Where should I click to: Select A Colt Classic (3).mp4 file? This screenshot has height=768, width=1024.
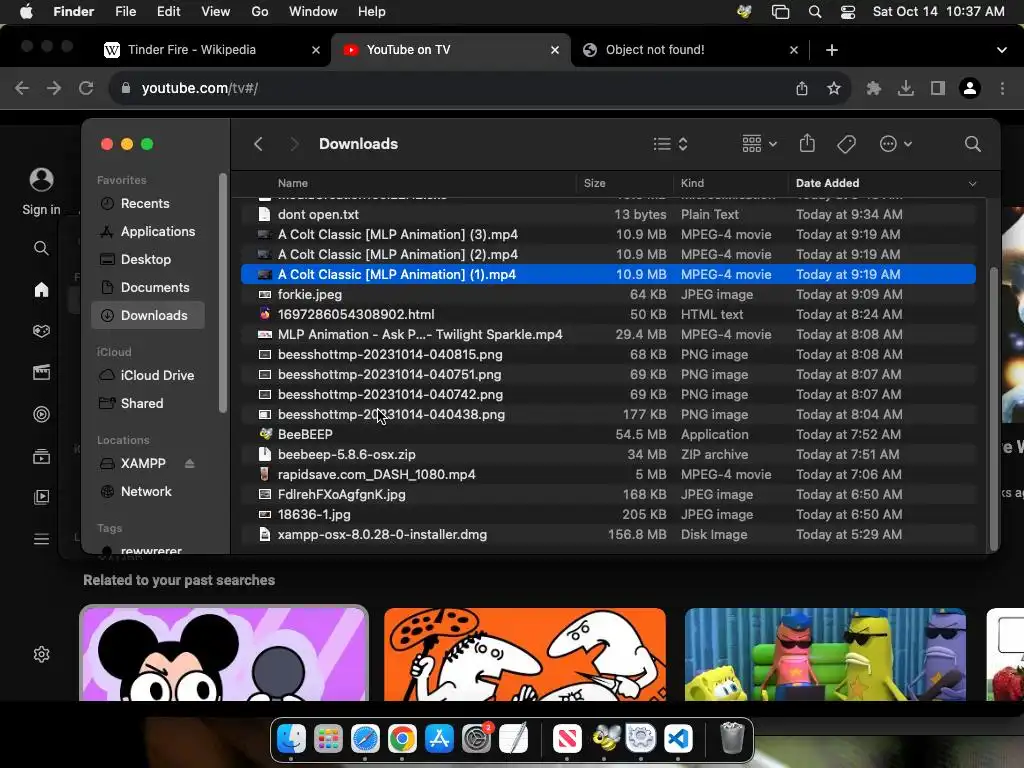(x=608, y=234)
